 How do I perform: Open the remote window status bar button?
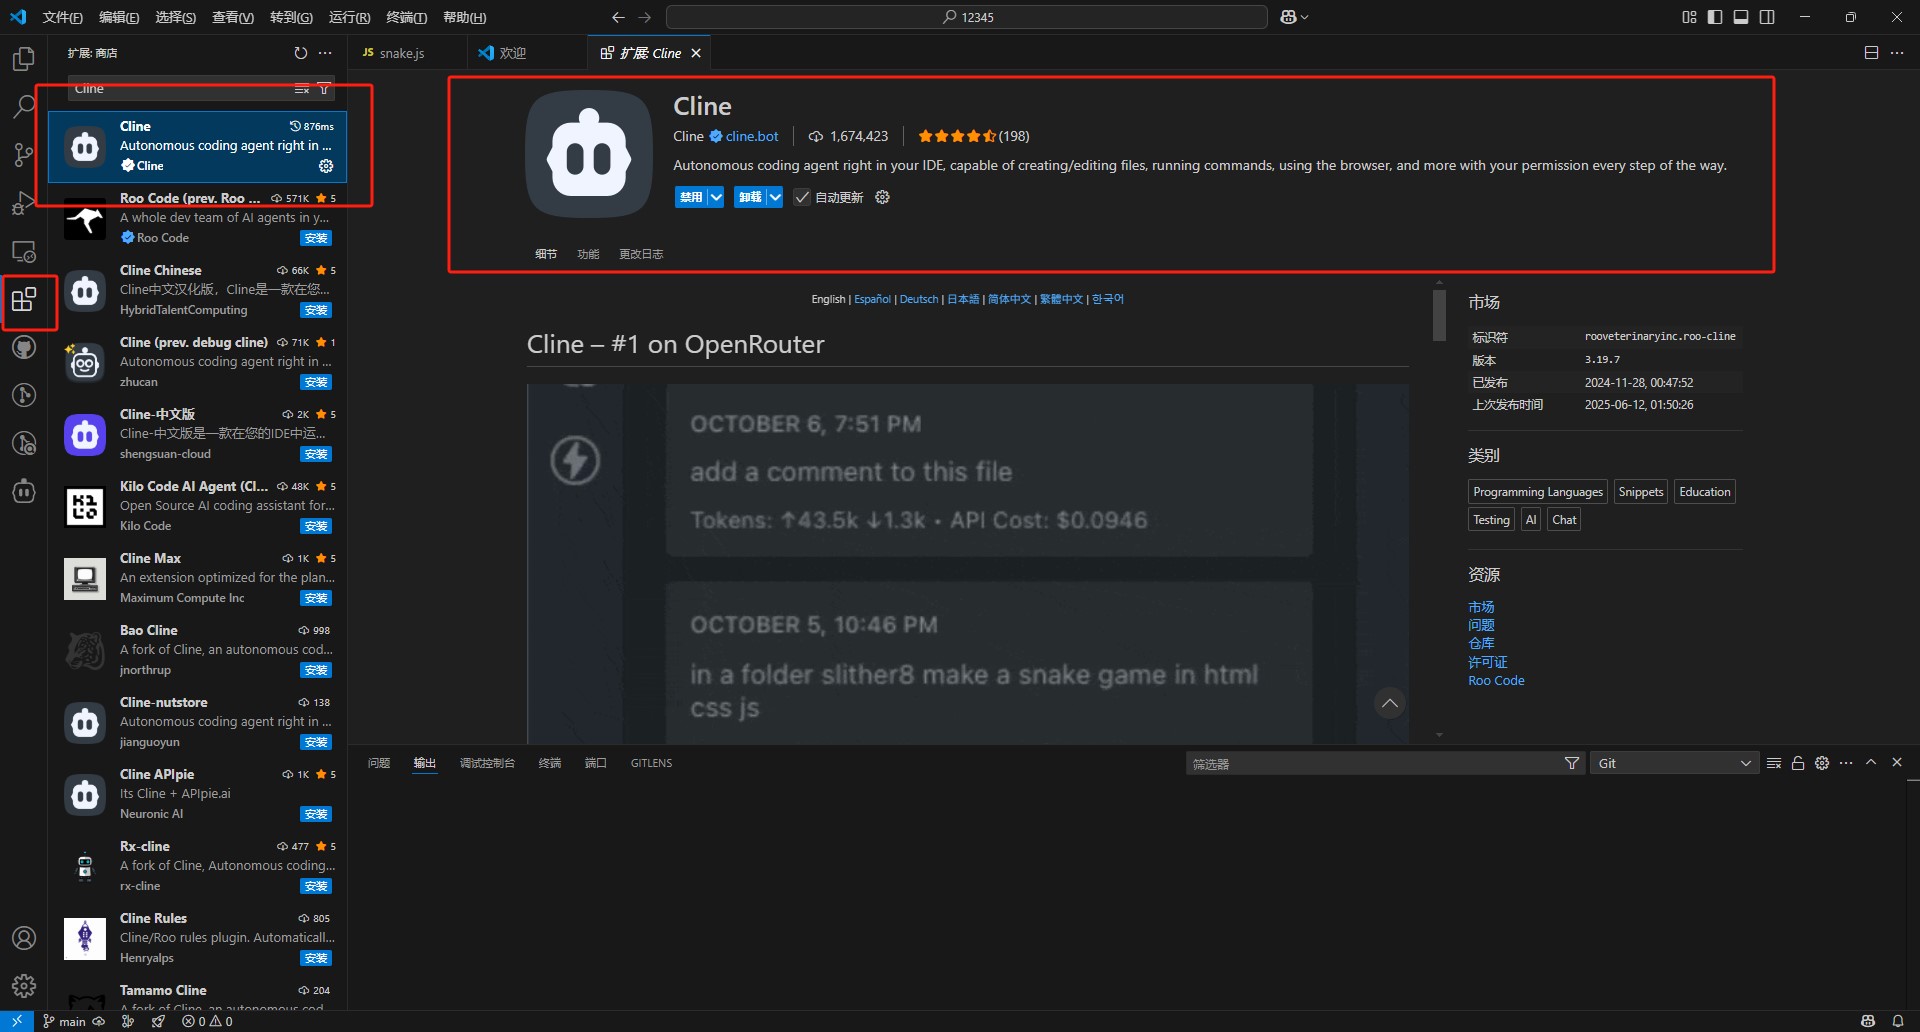pyautogui.click(x=17, y=1021)
